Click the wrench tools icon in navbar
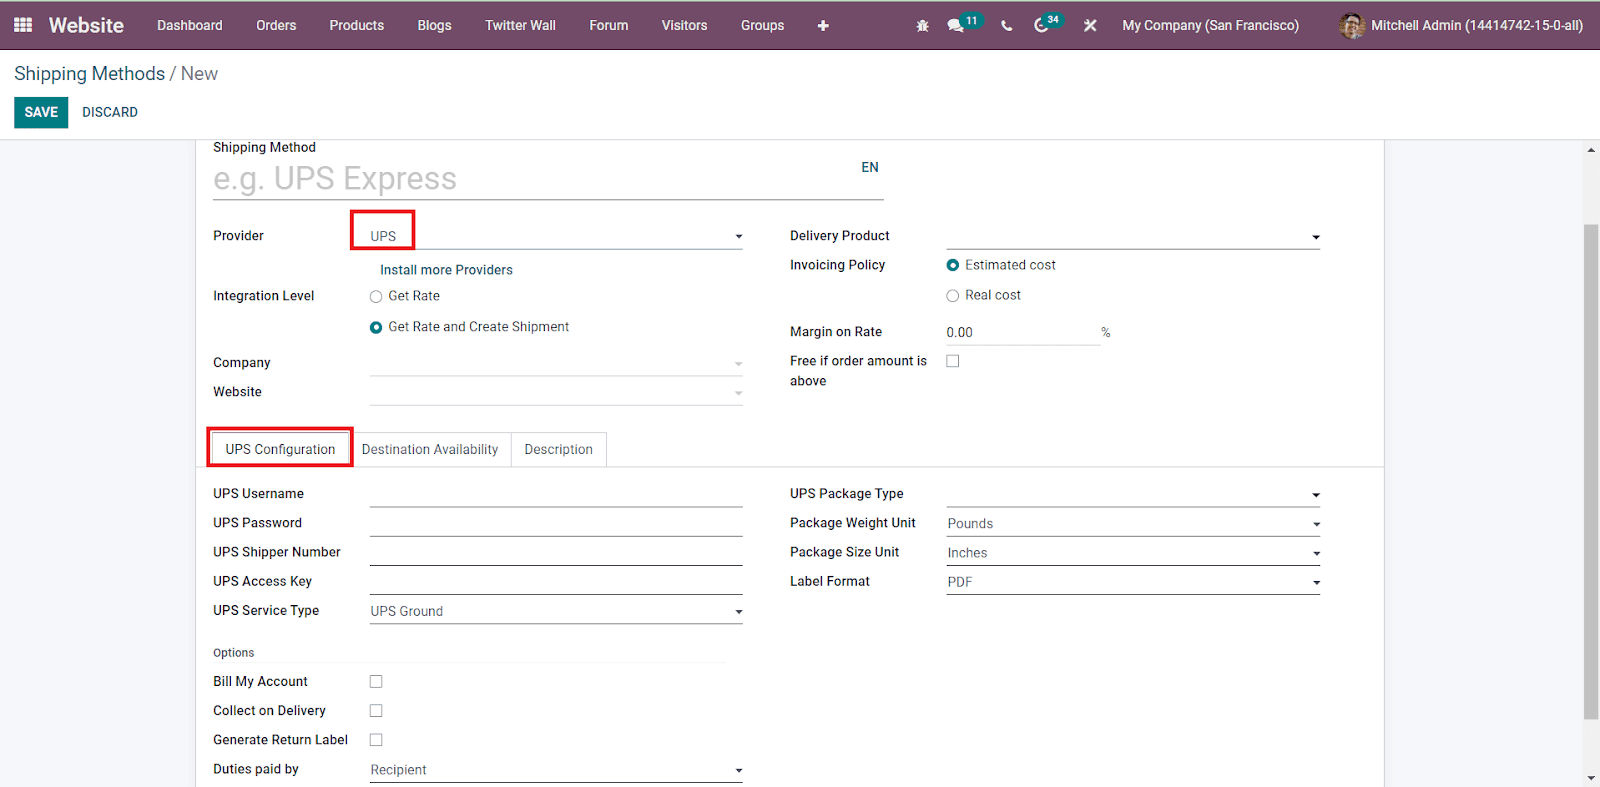Viewport: 1600px width, 787px height. pos(1090,26)
